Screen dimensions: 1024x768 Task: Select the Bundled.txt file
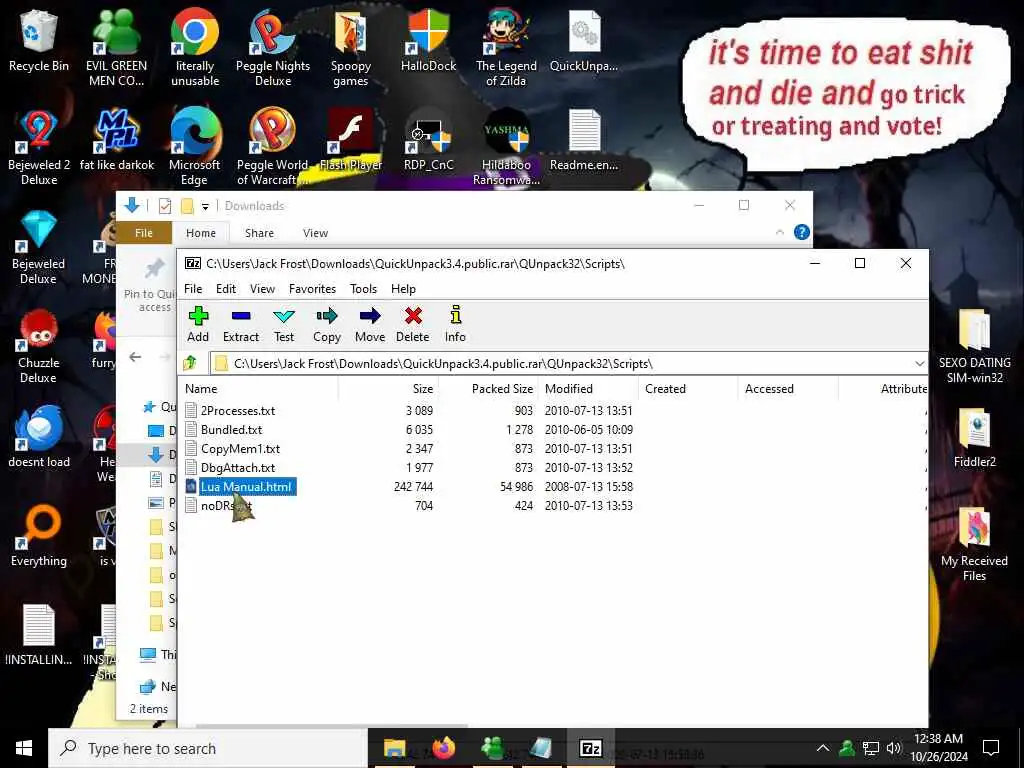point(231,430)
